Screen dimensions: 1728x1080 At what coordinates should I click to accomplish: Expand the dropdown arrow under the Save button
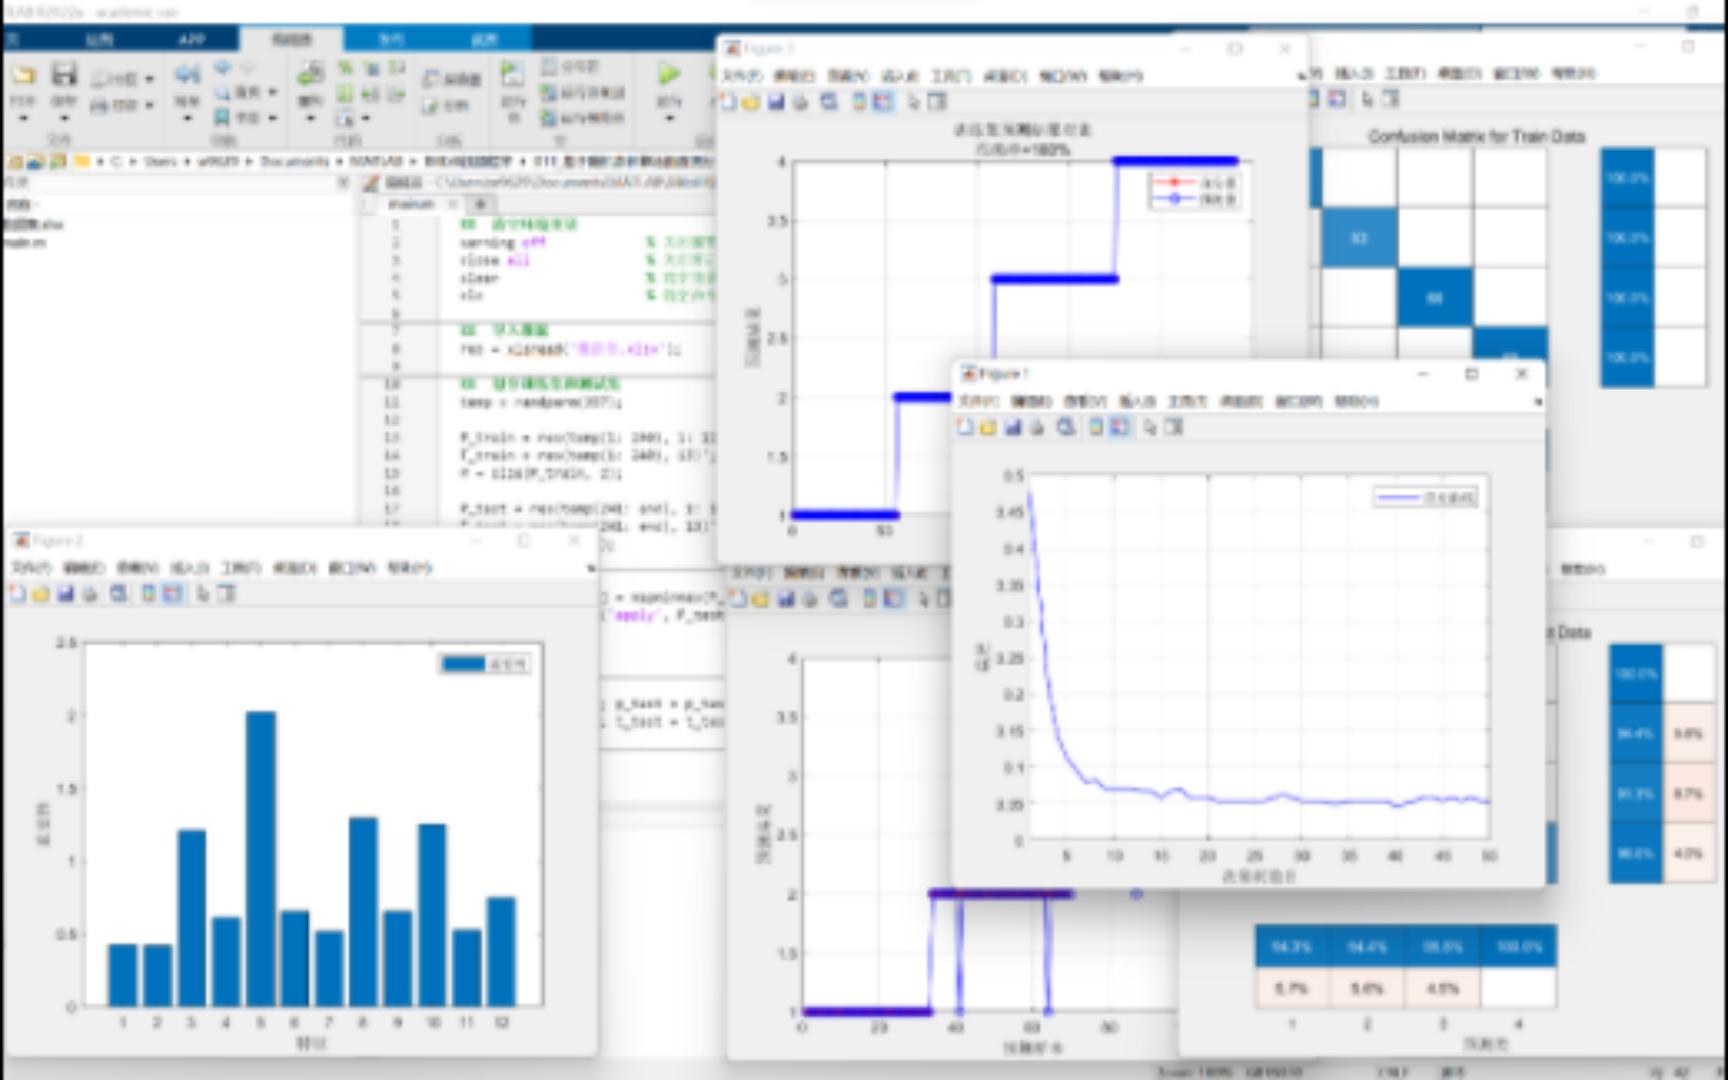pos(64,119)
